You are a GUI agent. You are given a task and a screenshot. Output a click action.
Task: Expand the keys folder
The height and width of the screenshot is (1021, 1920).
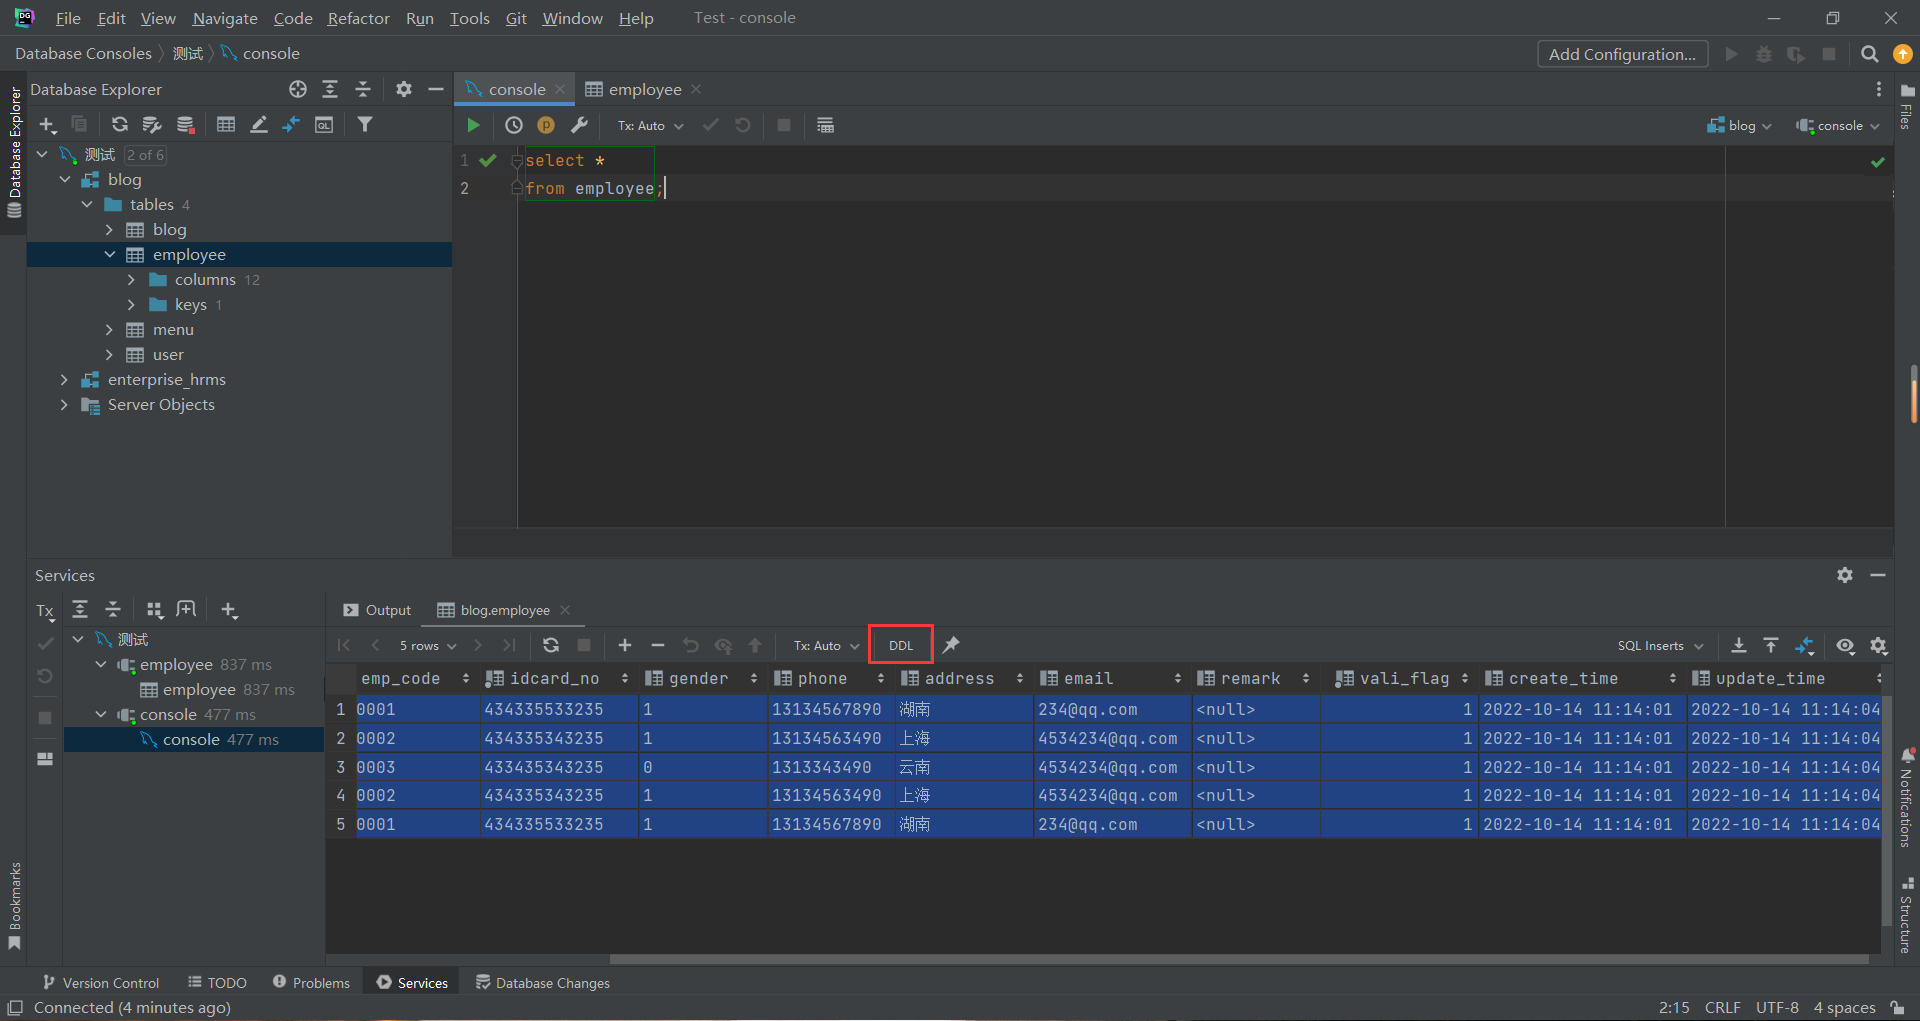click(x=131, y=304)
